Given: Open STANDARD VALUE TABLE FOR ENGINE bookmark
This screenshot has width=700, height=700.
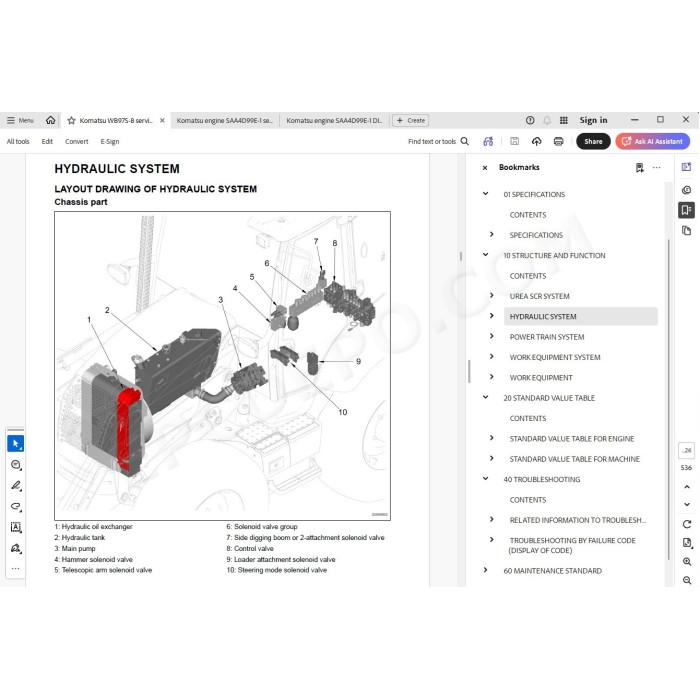Looking at the screenshot, I should point(572,439).
